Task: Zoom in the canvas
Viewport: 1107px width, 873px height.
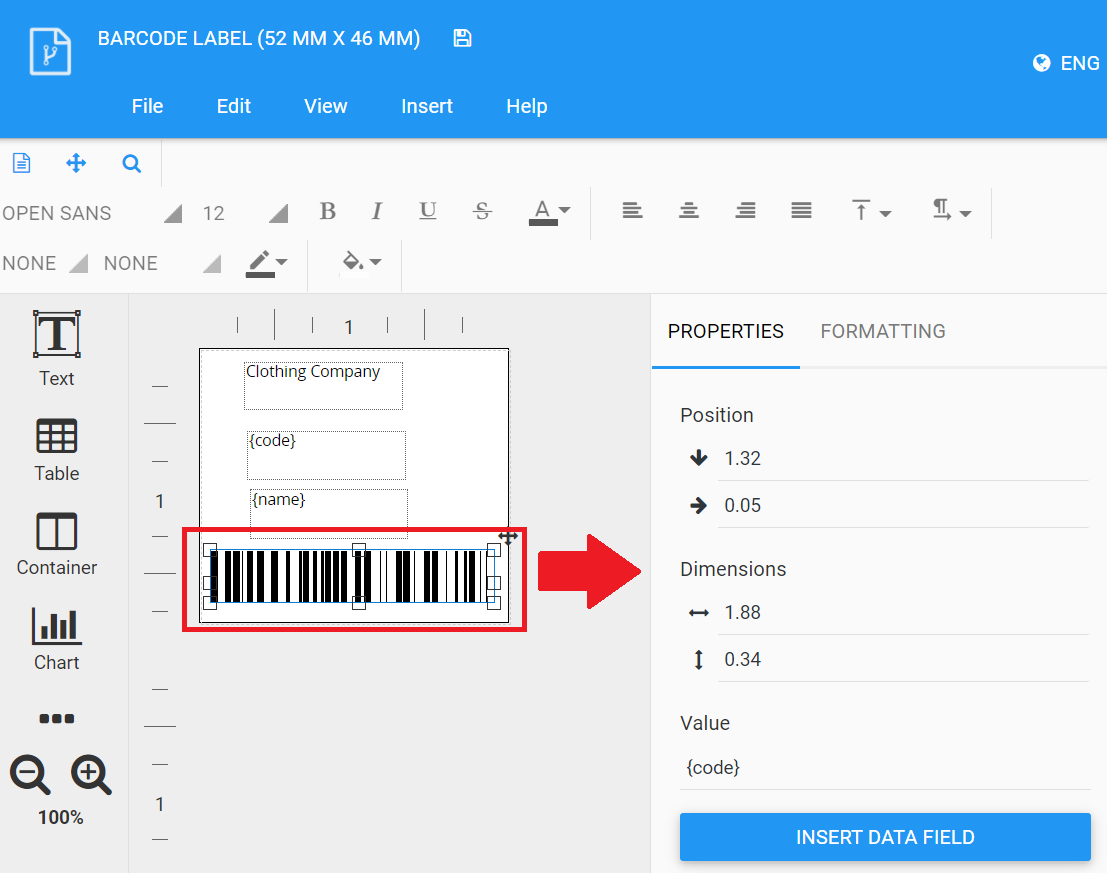Action: pyautogui.click(x=91, y=774)
